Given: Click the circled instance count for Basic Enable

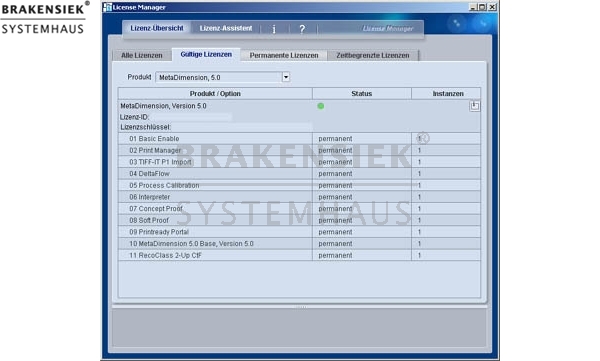Looking at the screenshot, I should (x=423, y=138).
